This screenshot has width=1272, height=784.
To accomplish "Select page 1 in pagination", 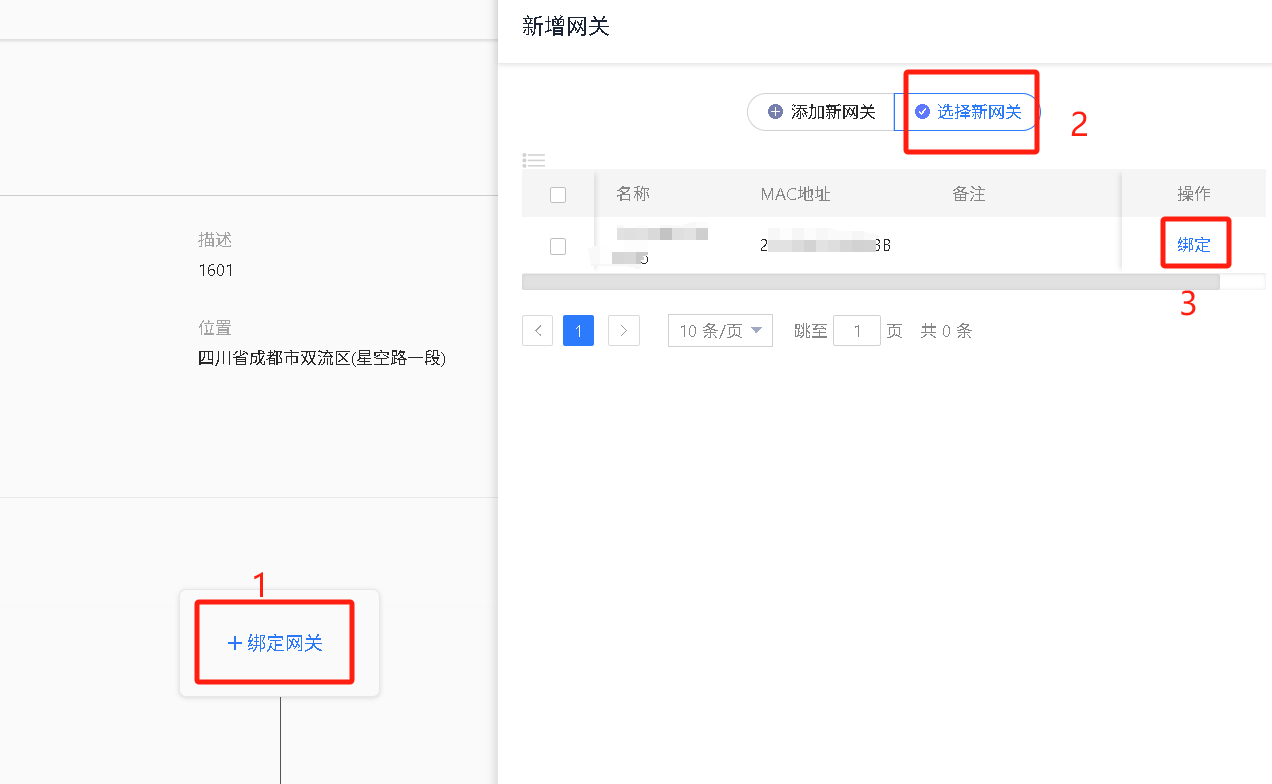I will (x=578, y=331).
